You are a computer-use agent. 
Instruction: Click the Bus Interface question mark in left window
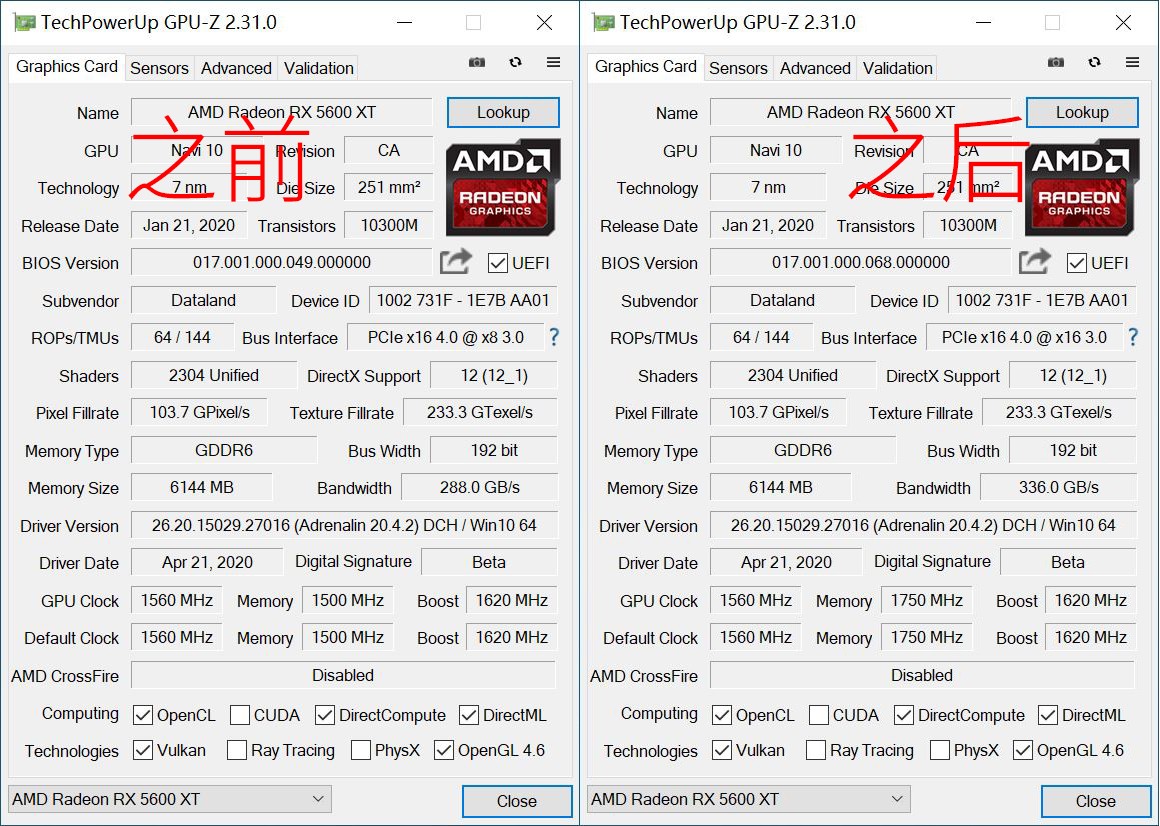(553, 337)
